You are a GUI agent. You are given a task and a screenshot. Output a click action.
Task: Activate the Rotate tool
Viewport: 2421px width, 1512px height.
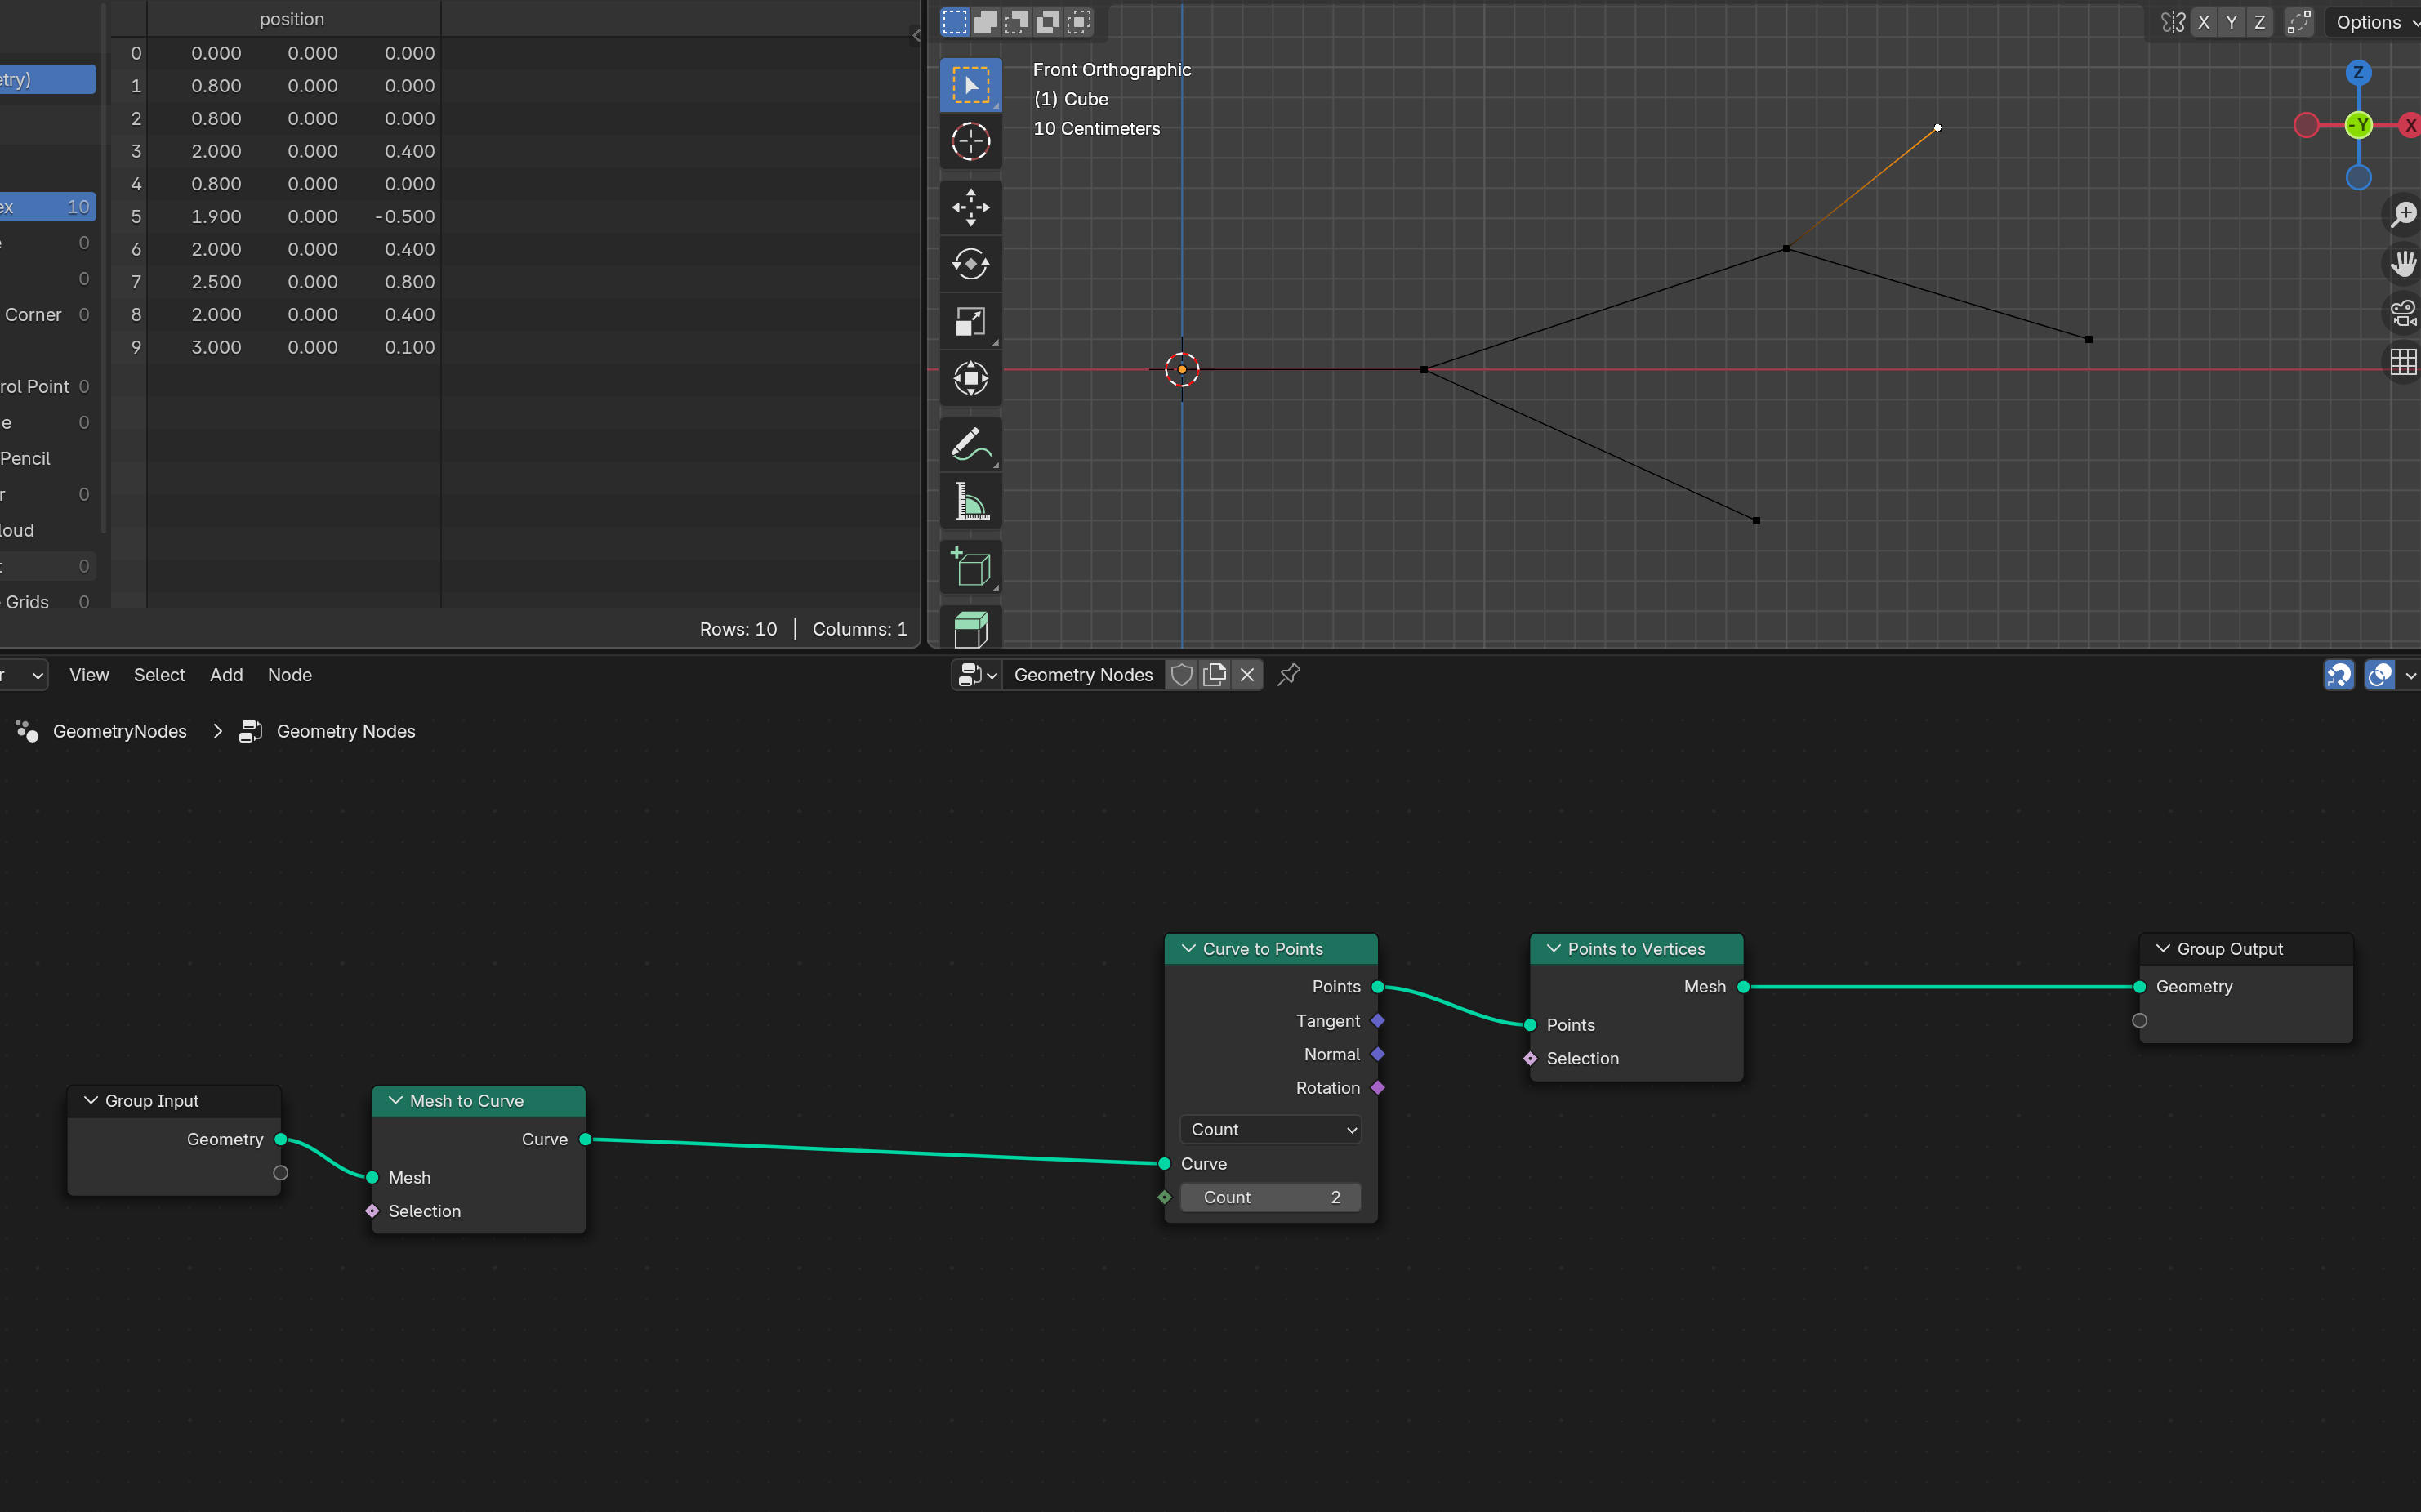point(970,264)
